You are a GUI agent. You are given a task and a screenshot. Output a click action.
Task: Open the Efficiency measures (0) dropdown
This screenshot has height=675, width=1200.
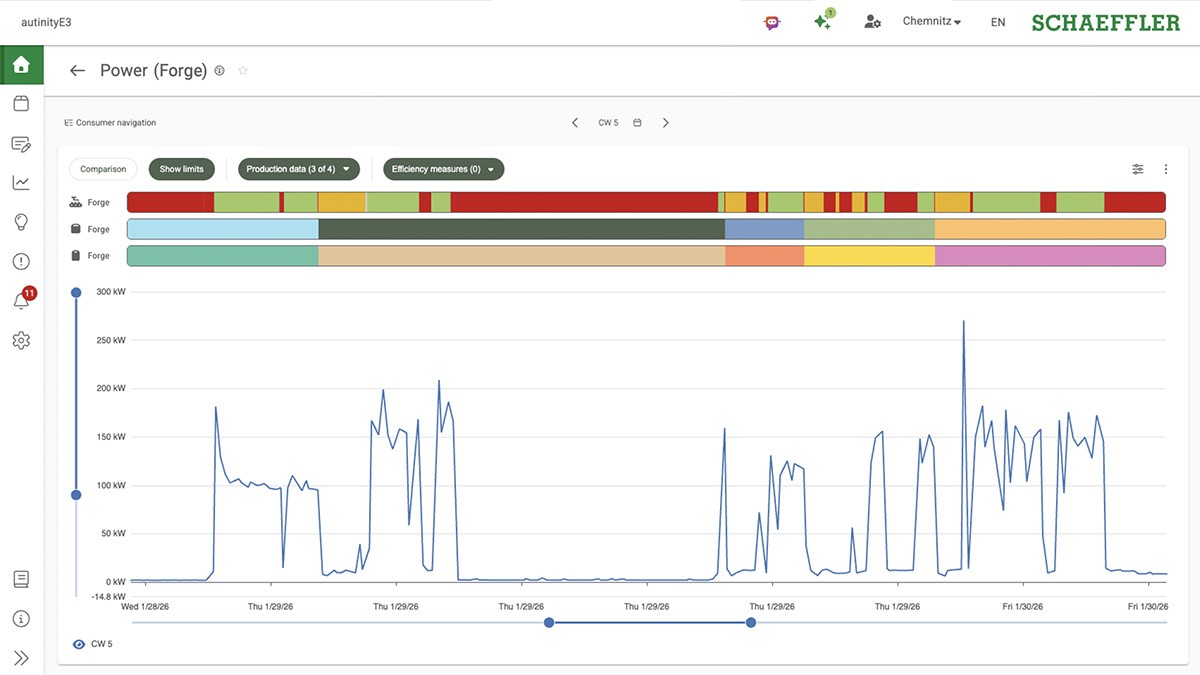(x=443, y=169)
